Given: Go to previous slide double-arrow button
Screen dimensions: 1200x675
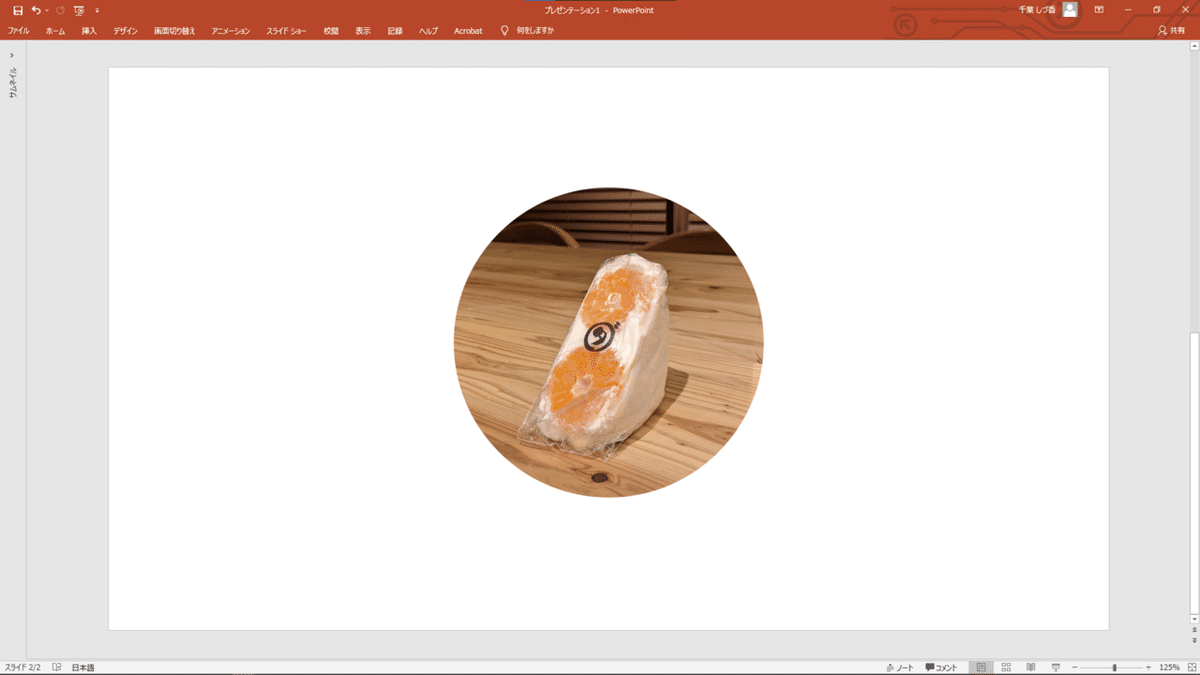Looking at the screenshot, I should point(1195,630).
